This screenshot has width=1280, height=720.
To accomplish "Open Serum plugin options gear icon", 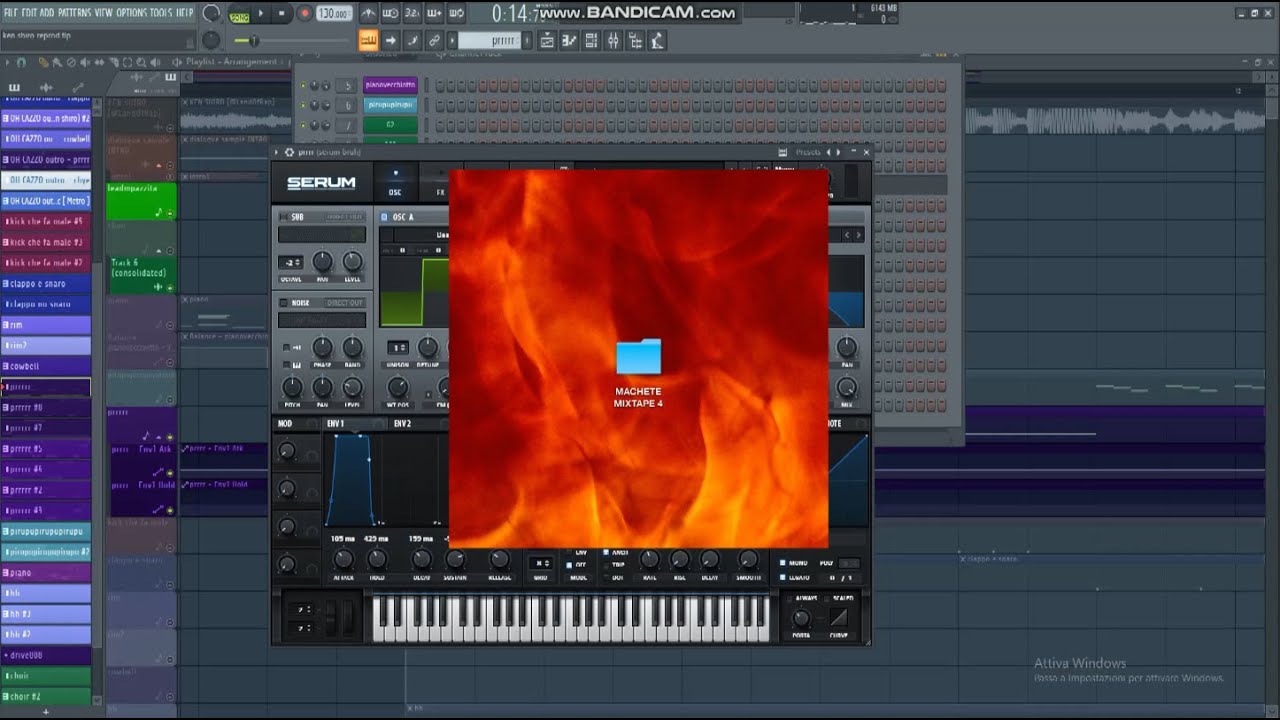I will point(289,152).
